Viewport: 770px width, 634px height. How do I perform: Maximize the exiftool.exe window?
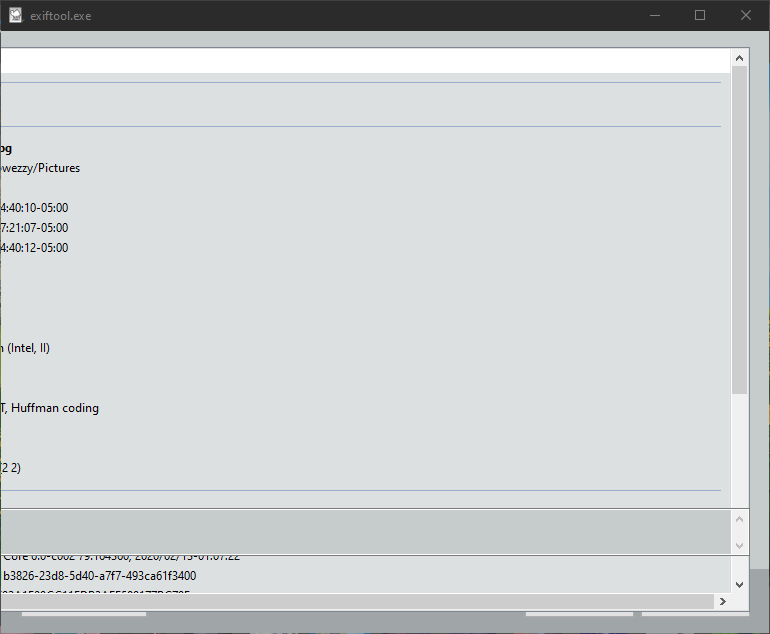[700, 16]
